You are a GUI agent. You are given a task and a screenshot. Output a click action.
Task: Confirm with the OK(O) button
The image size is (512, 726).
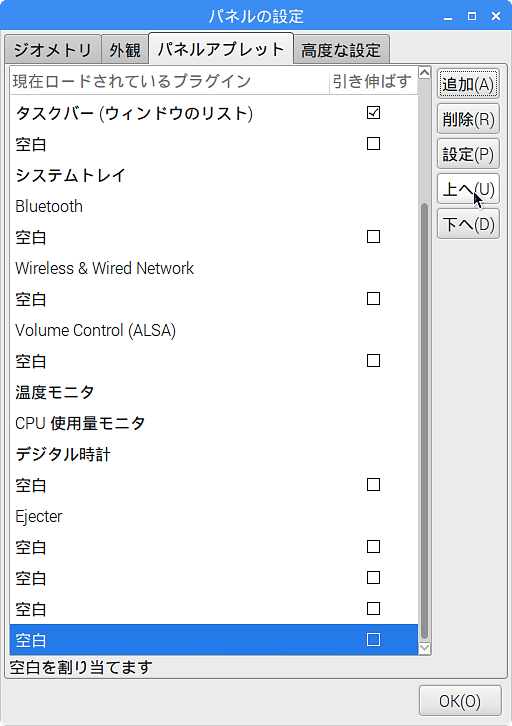click(x=460, y=701)
